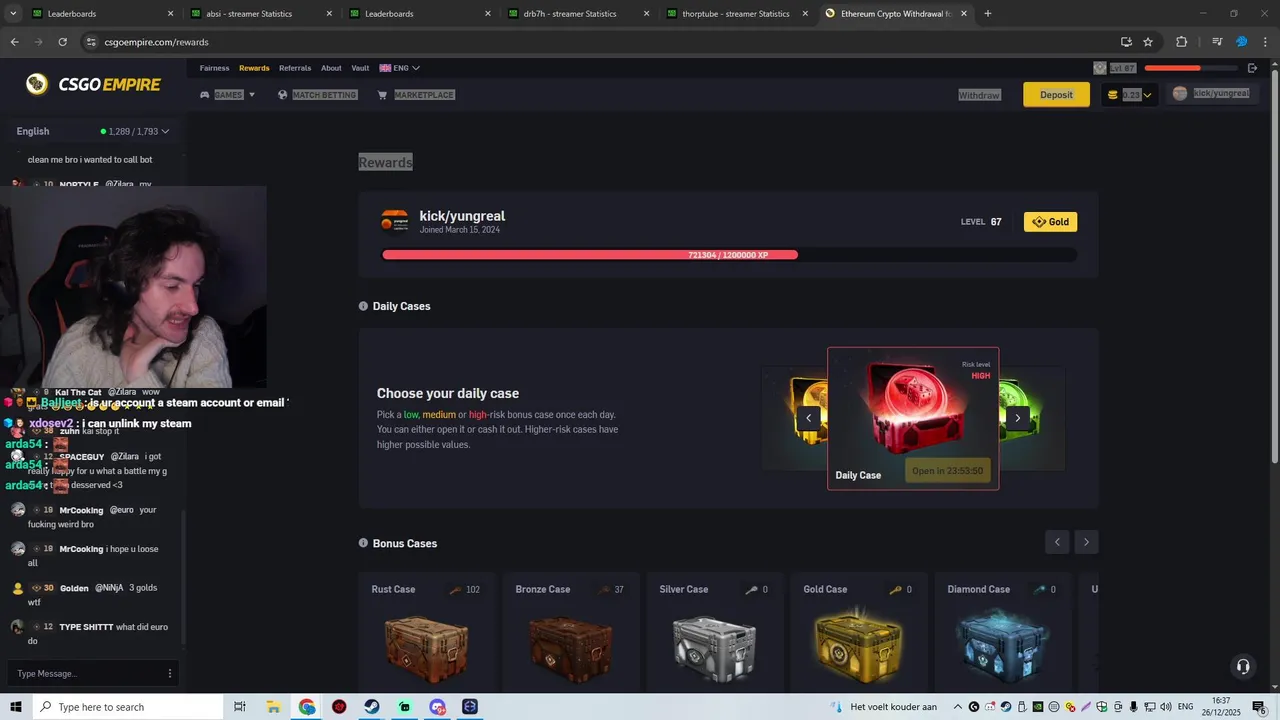Show the previous daily case
1280x720 pixels.
808,418
